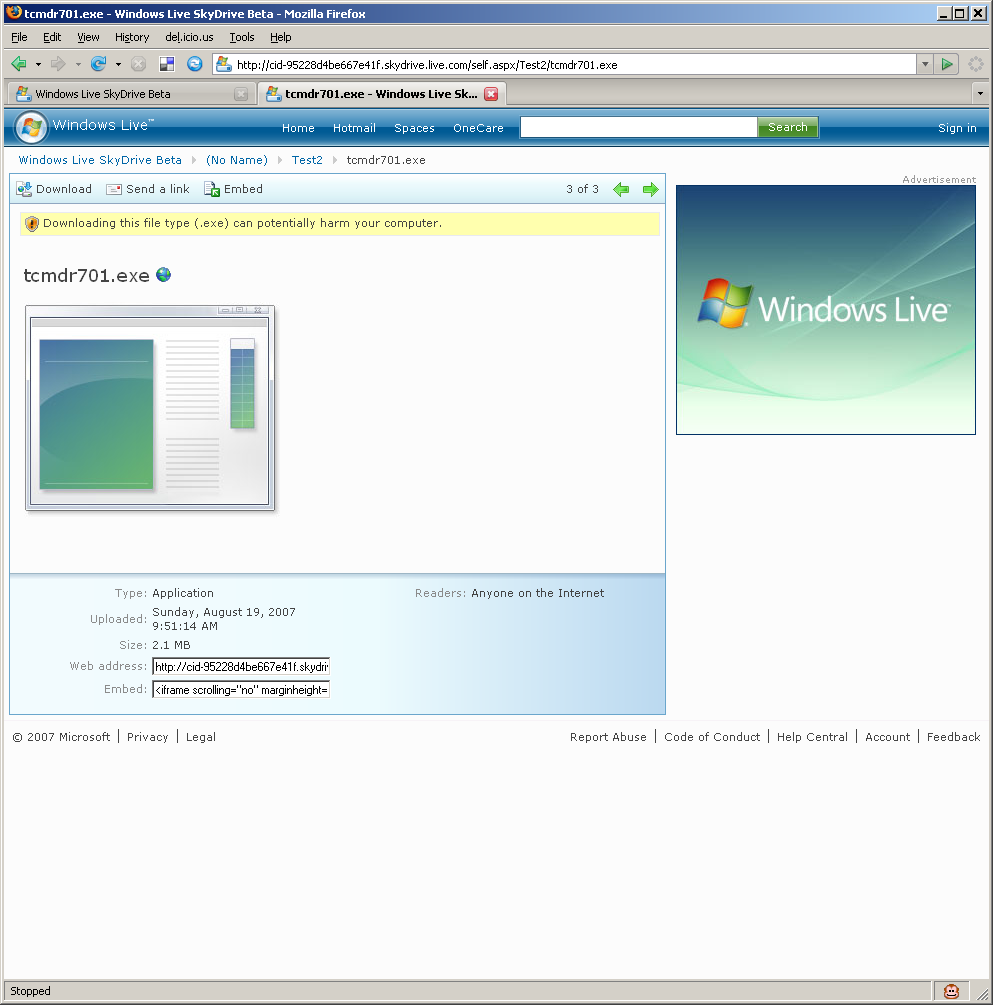Open the Back button history dropdown arrow

pos(38,64)
